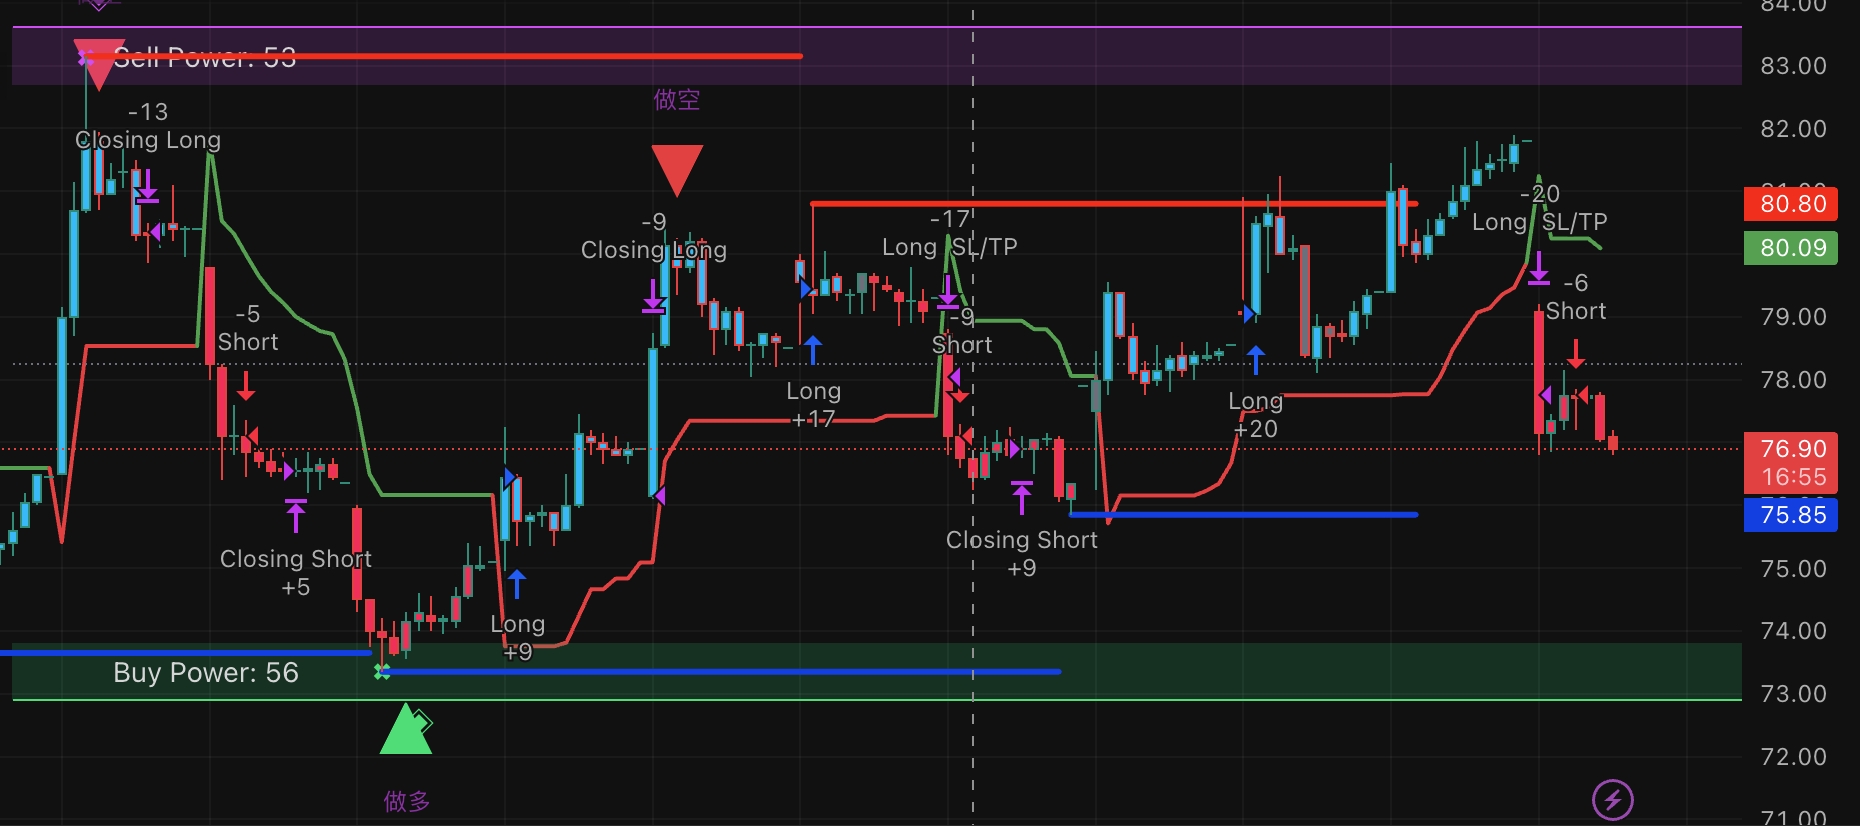1860x826 pixels.
Task: Select the Long +17 label
Action: point(813,405)
